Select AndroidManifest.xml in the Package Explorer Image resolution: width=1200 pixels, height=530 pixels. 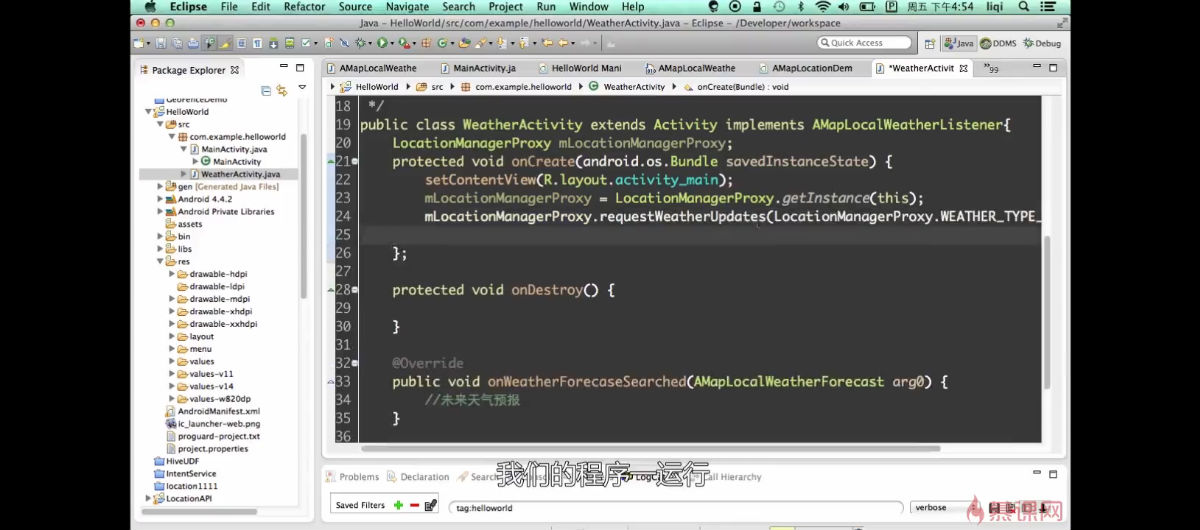212,411
